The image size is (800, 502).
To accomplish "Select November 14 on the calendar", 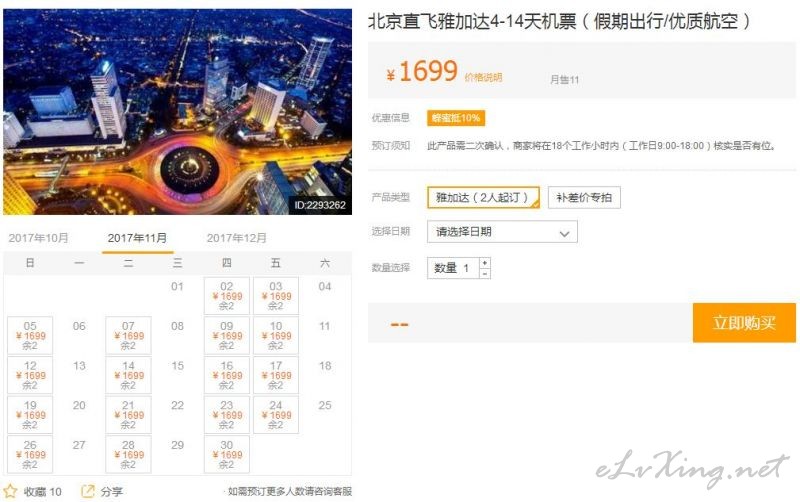I will coord(128,375).
